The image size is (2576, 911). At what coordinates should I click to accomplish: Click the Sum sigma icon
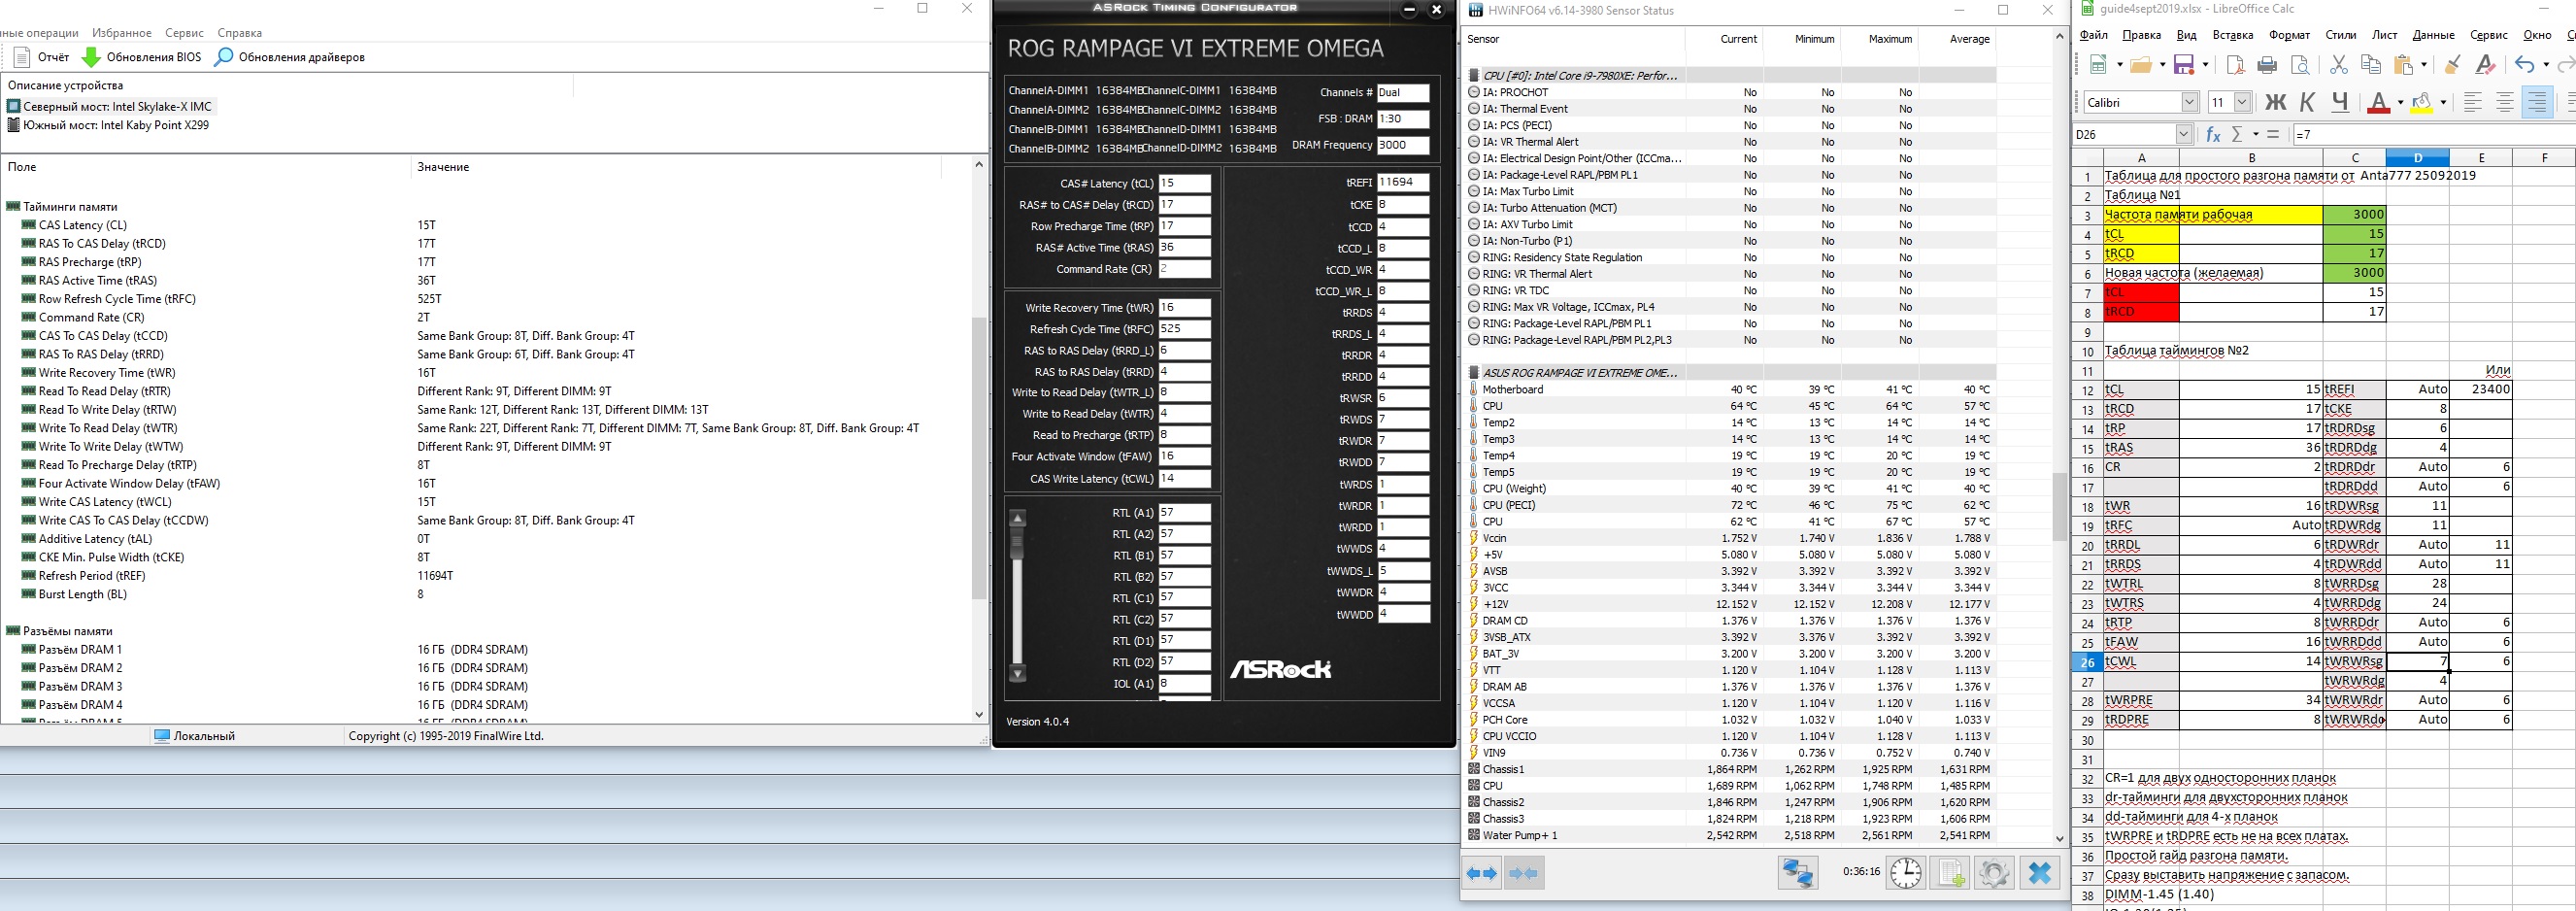click(2237, 134)
